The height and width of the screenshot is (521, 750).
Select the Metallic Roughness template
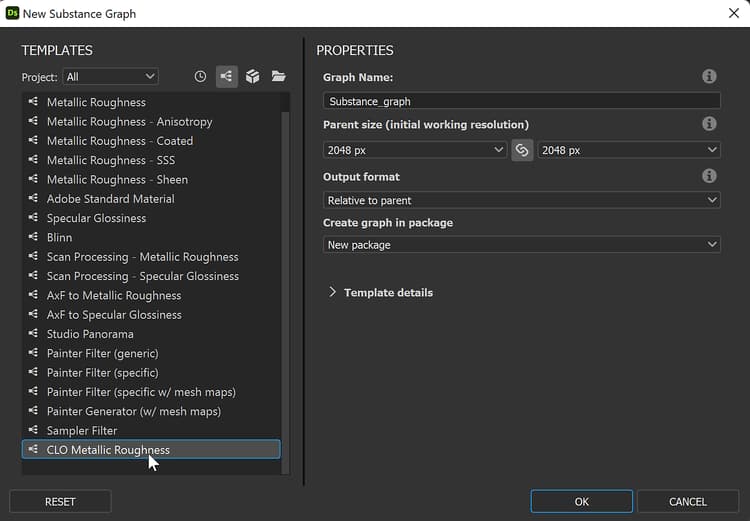pyautogui.click(x=151, y=102)
